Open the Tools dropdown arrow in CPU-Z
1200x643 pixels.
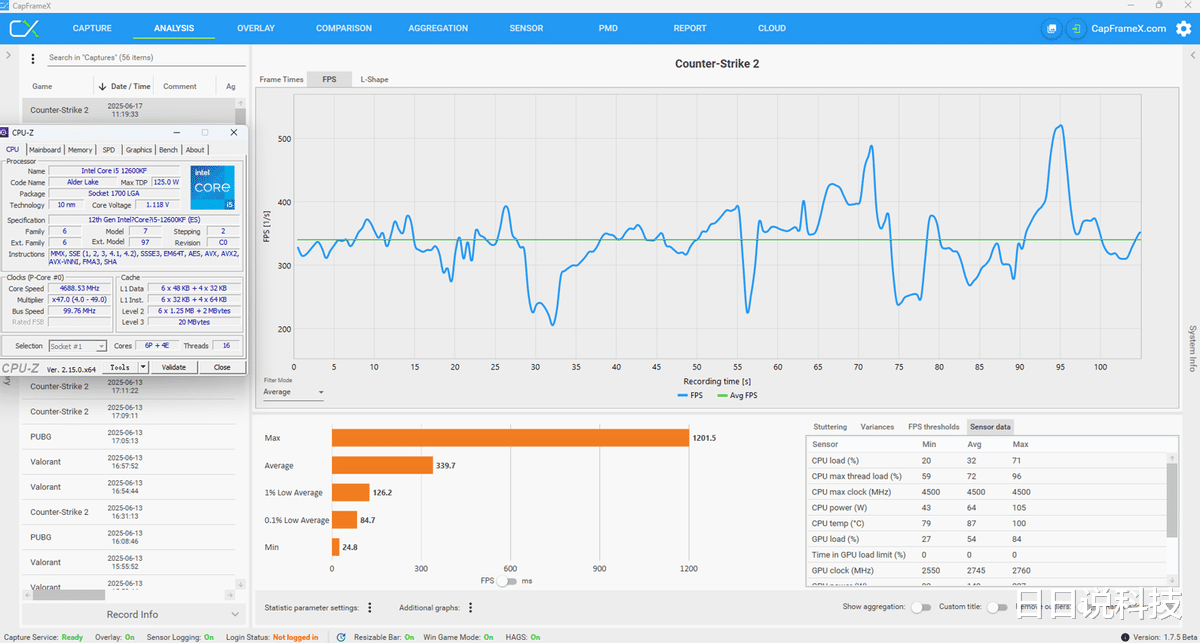[143, 367]
